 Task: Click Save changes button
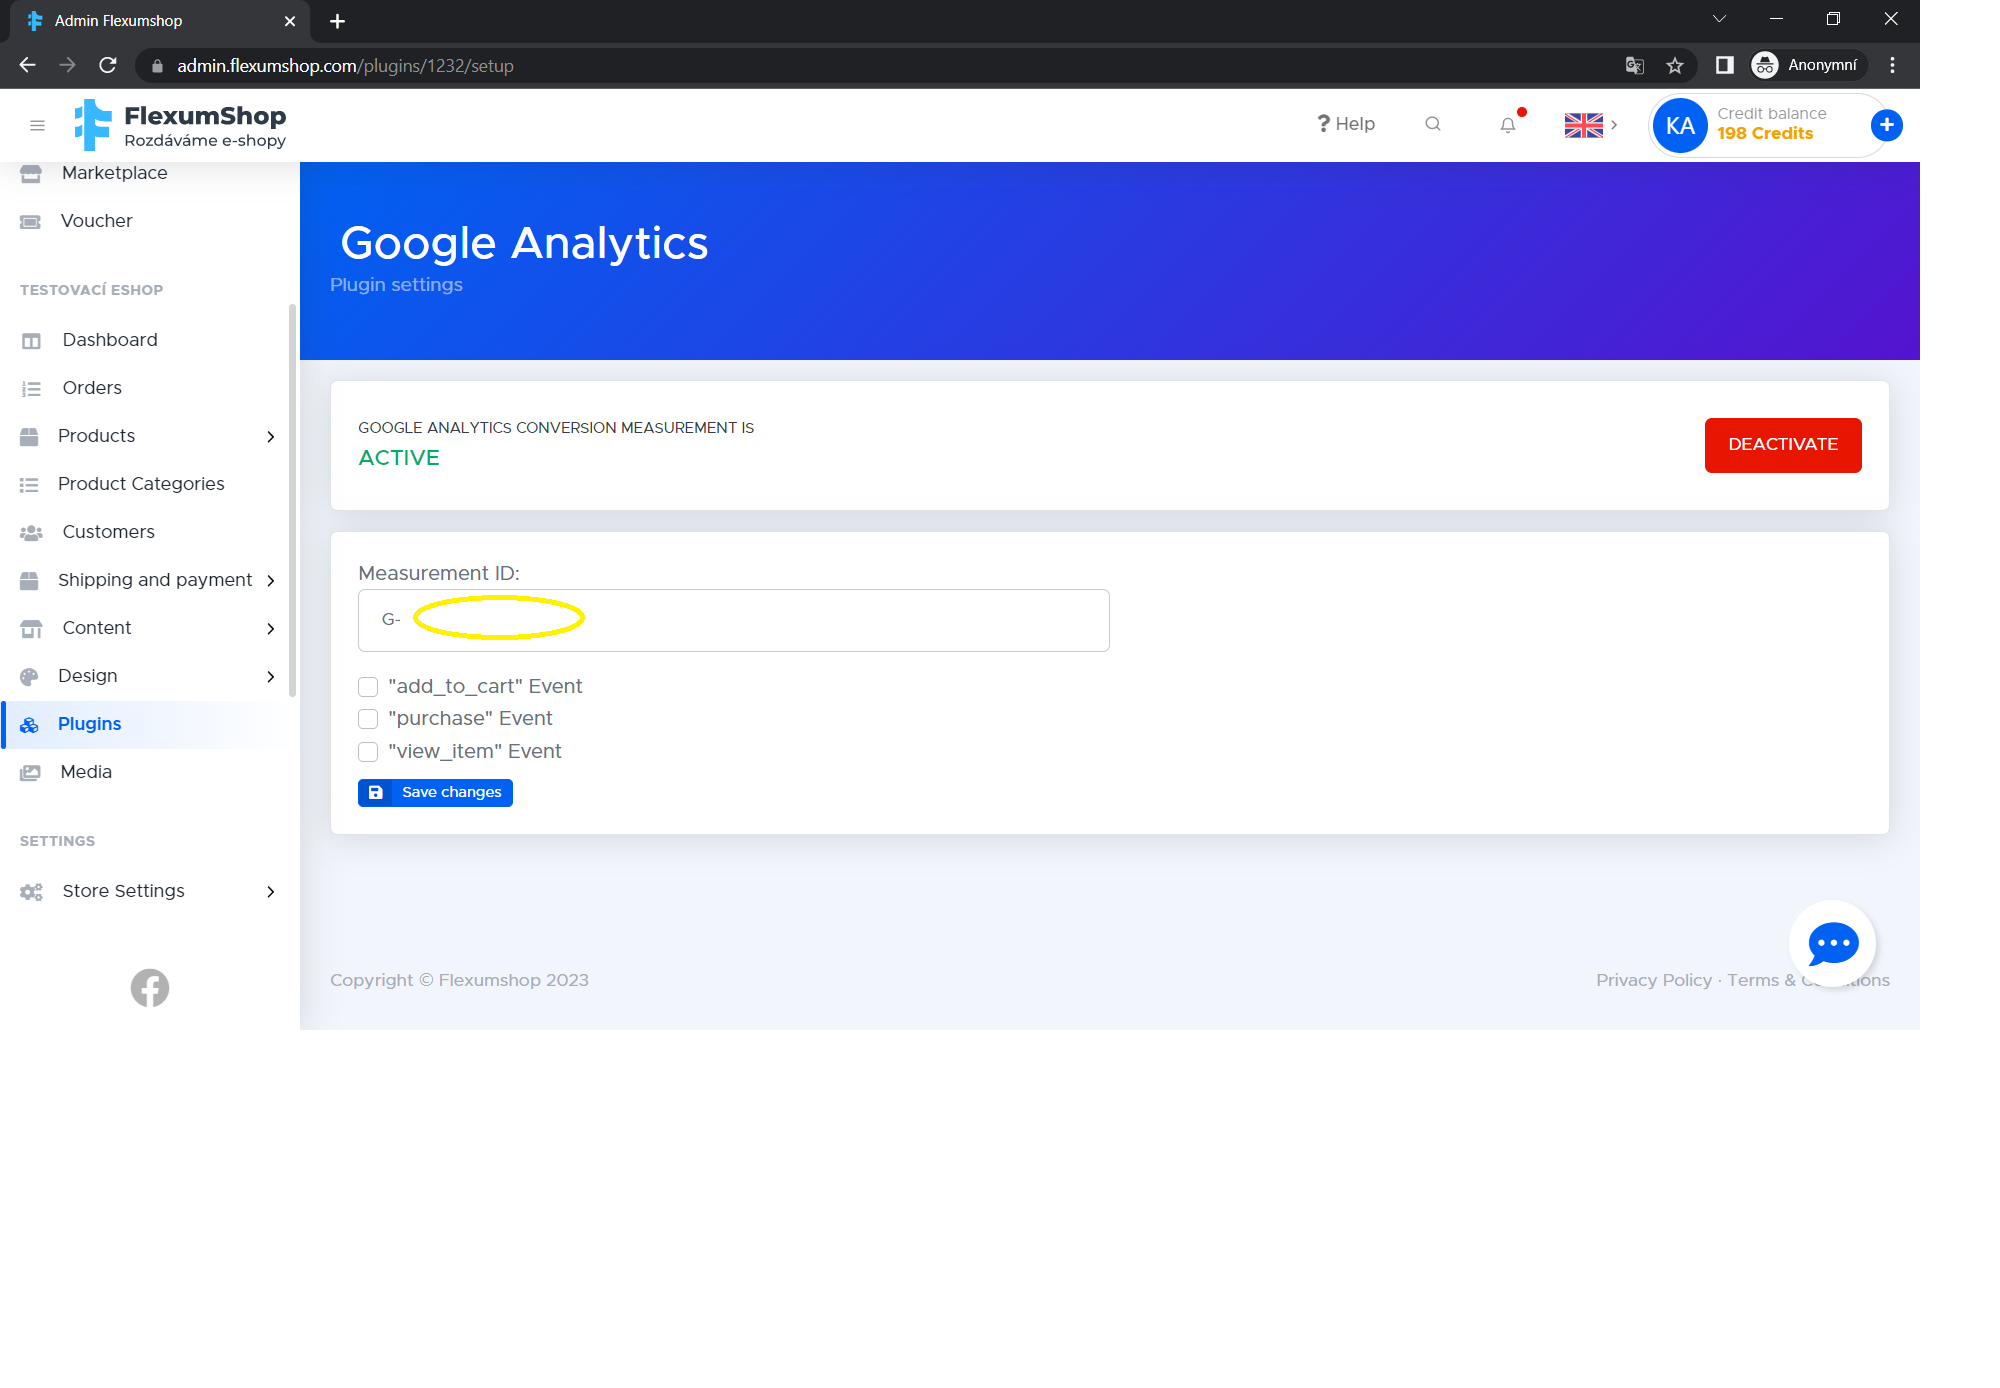pos(435,793)
